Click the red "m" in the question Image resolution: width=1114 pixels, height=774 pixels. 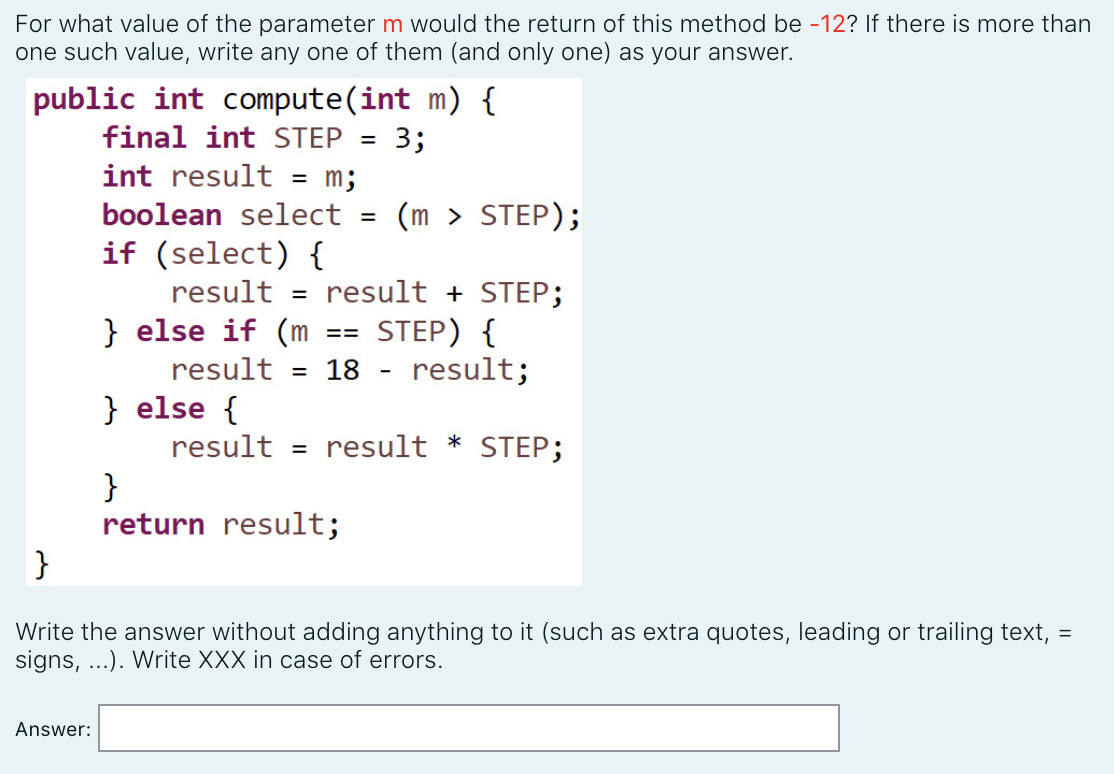392,24
